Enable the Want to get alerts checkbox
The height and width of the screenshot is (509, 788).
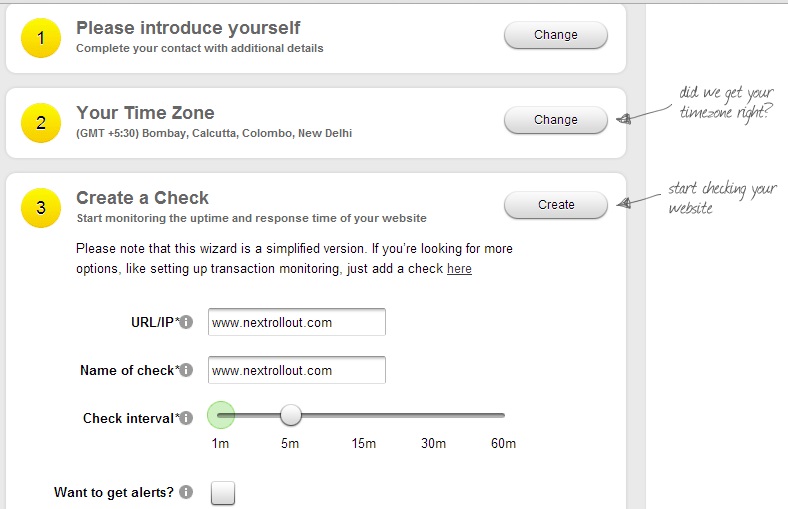click(x=223, y=493)
